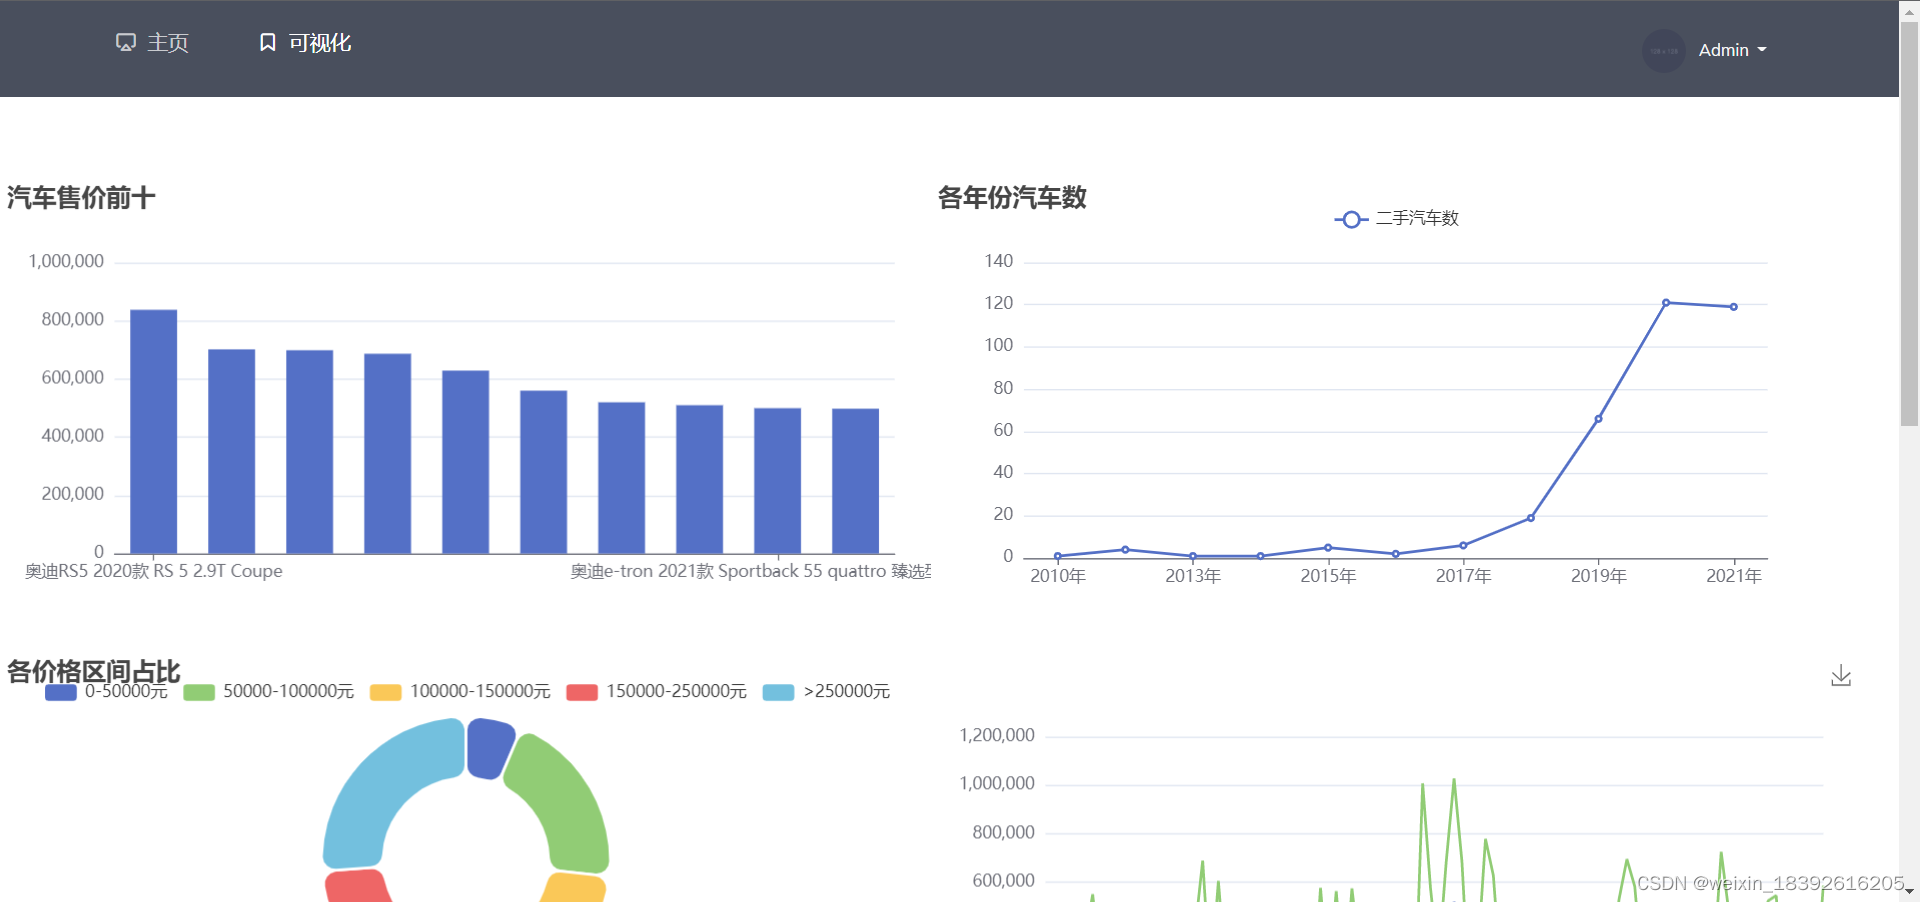The image size is (1920, 902).
Task: Click the 汽车售价前十 chart title
Action: coord(81,198)
